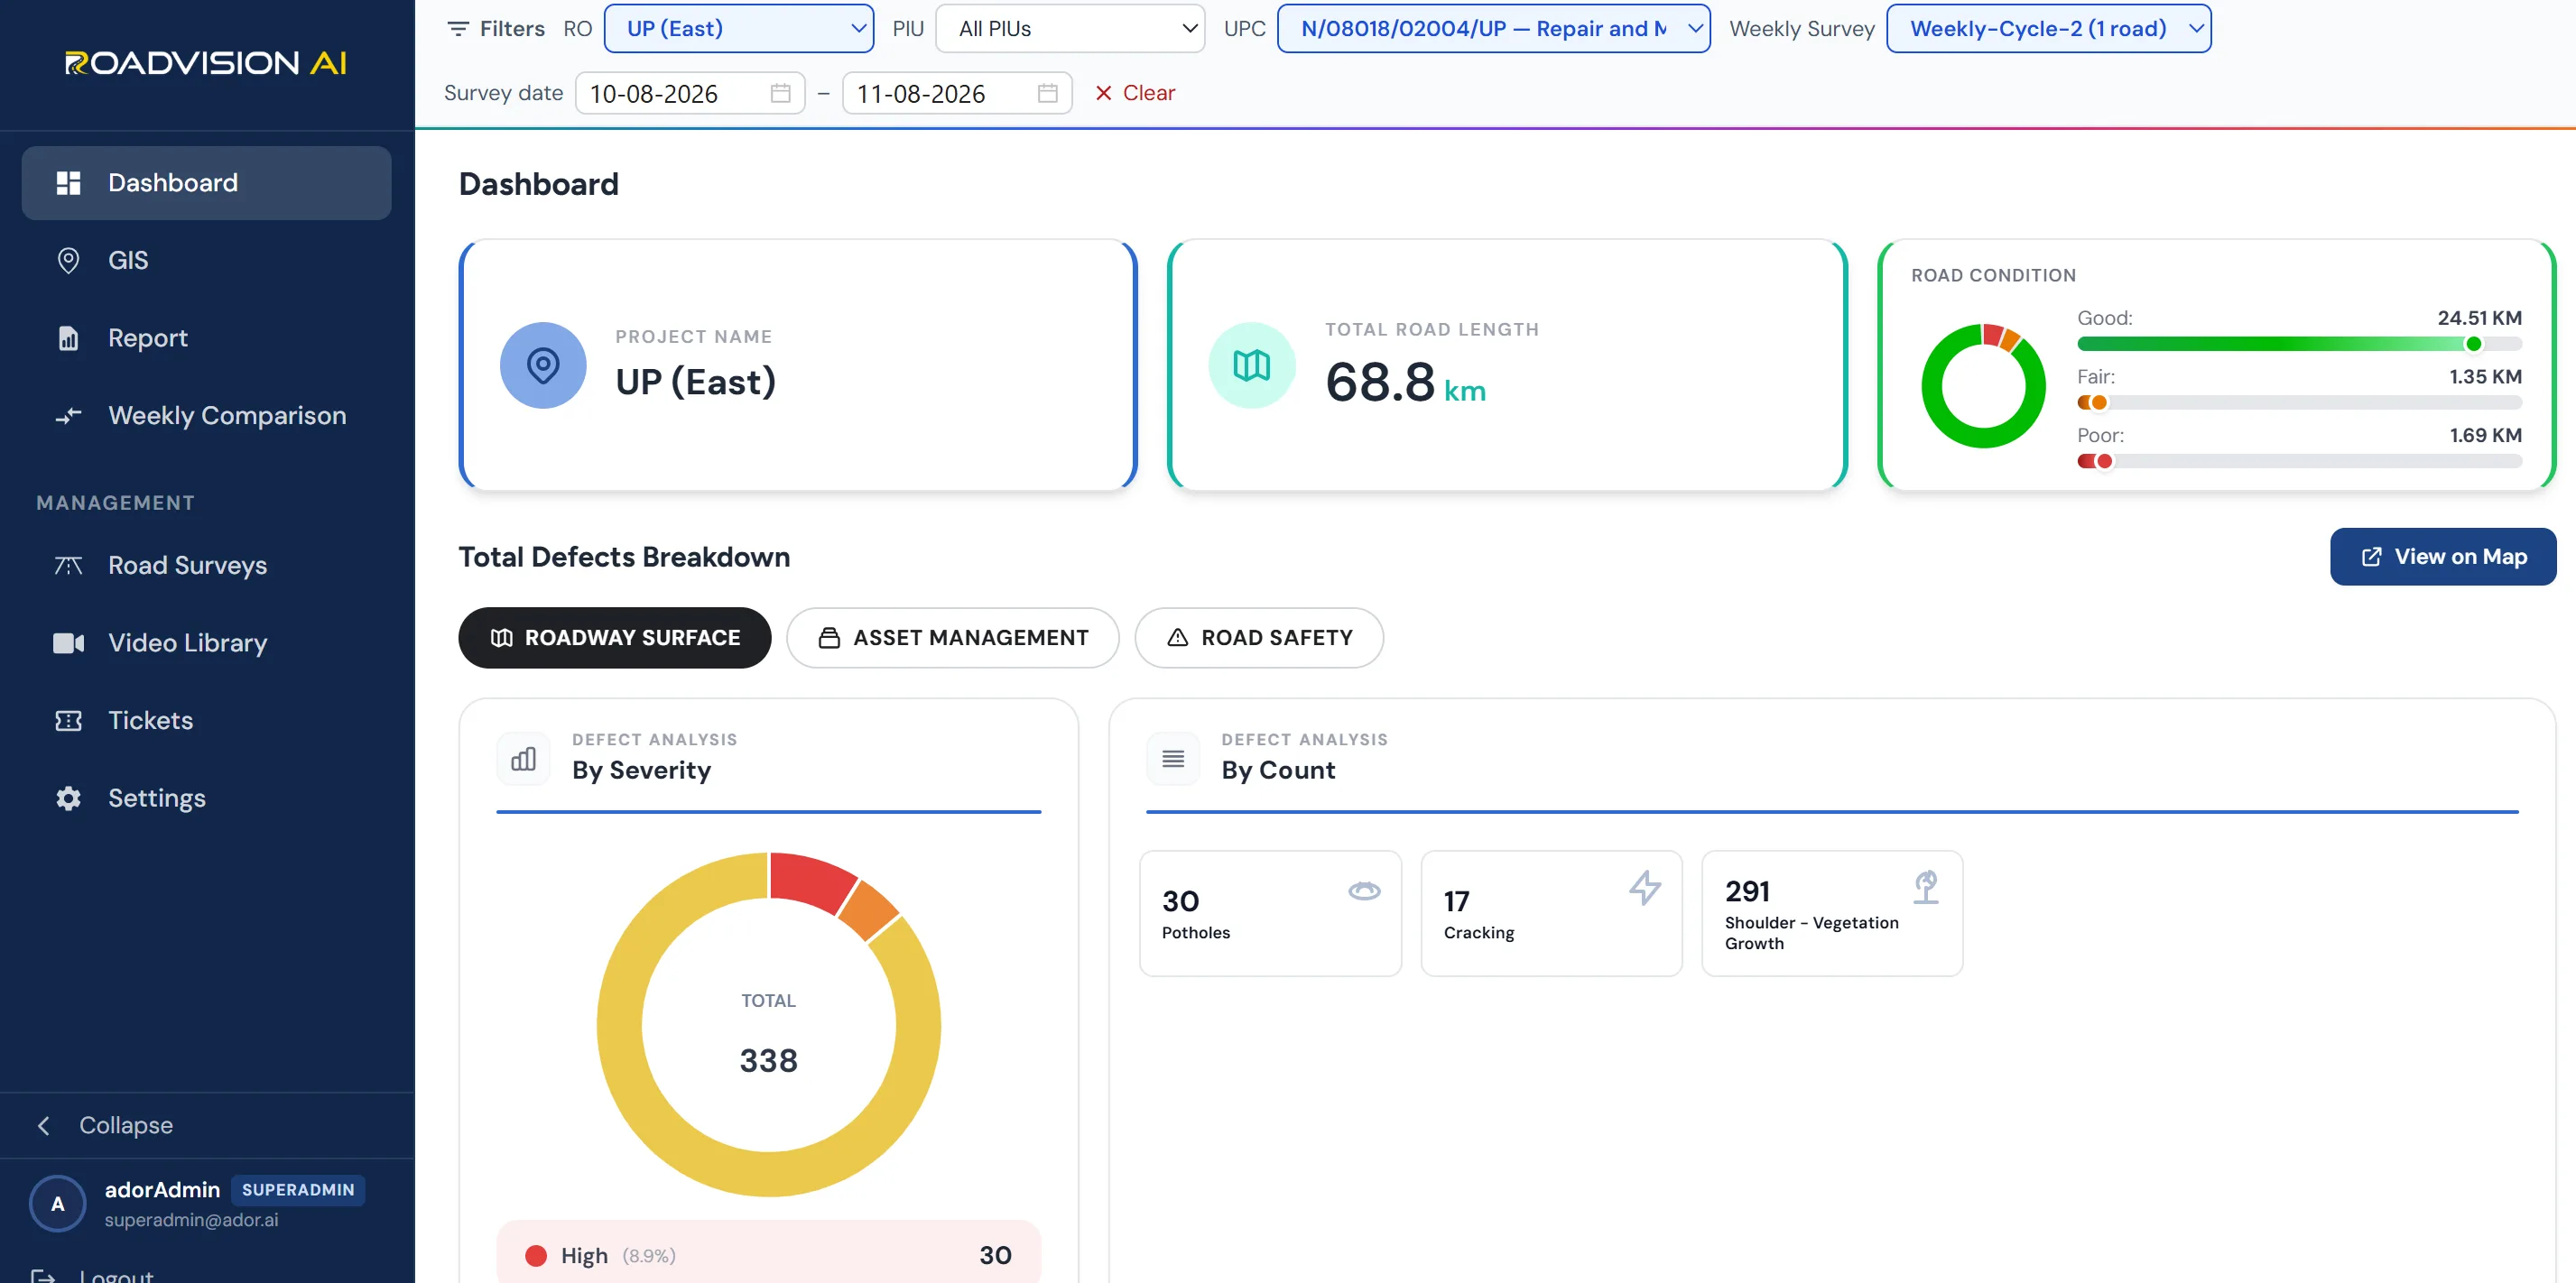The height and width of the screenshot is (1283, 2576).
Task: Click the By Severity bar chart icon
Action: tap(523, 759)
